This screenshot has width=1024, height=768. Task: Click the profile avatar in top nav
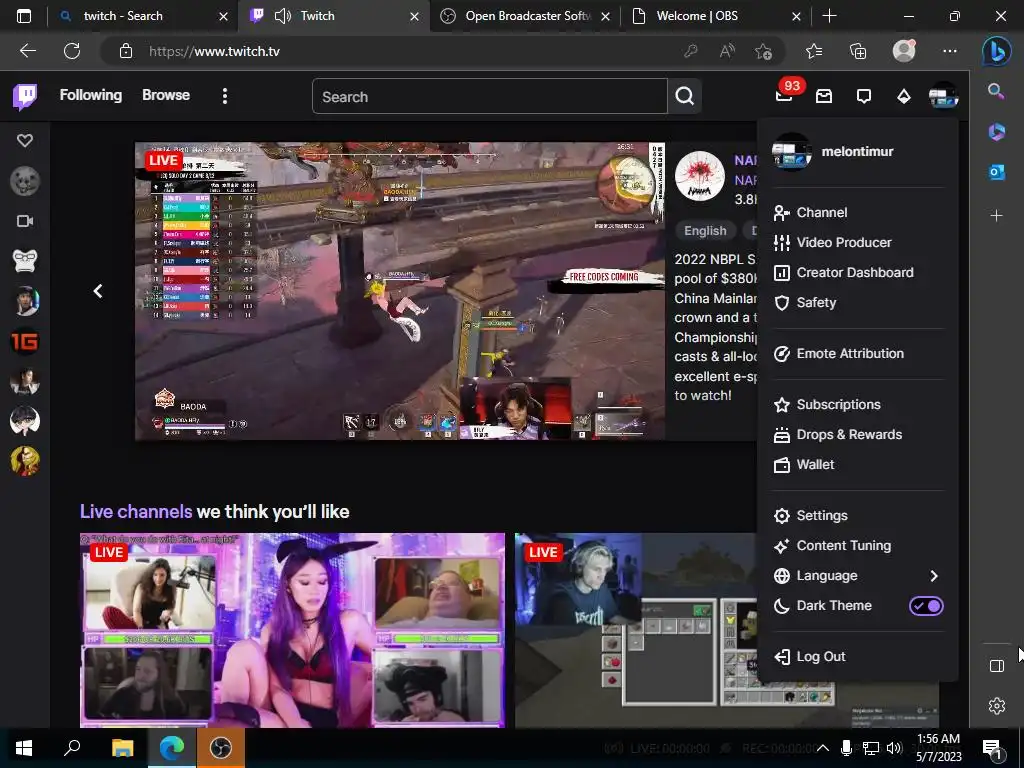[944, 96]
